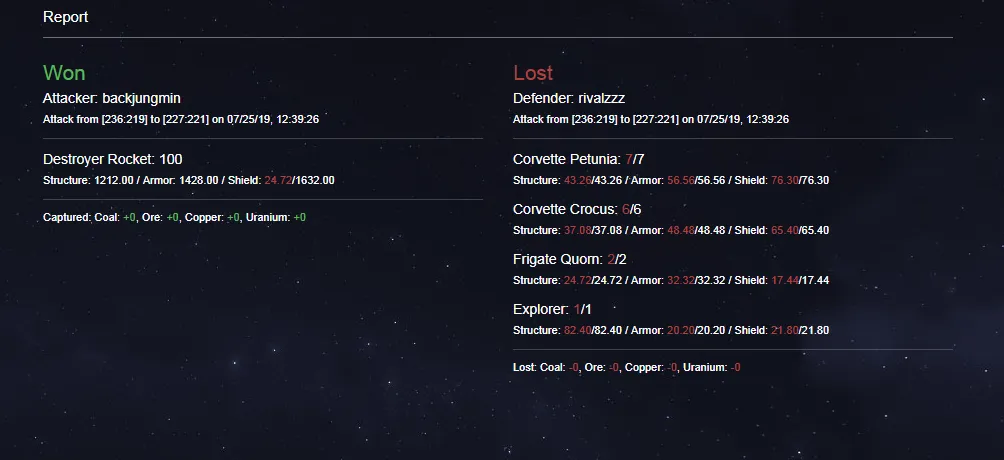Click the Report heading

tap(65, 17)
